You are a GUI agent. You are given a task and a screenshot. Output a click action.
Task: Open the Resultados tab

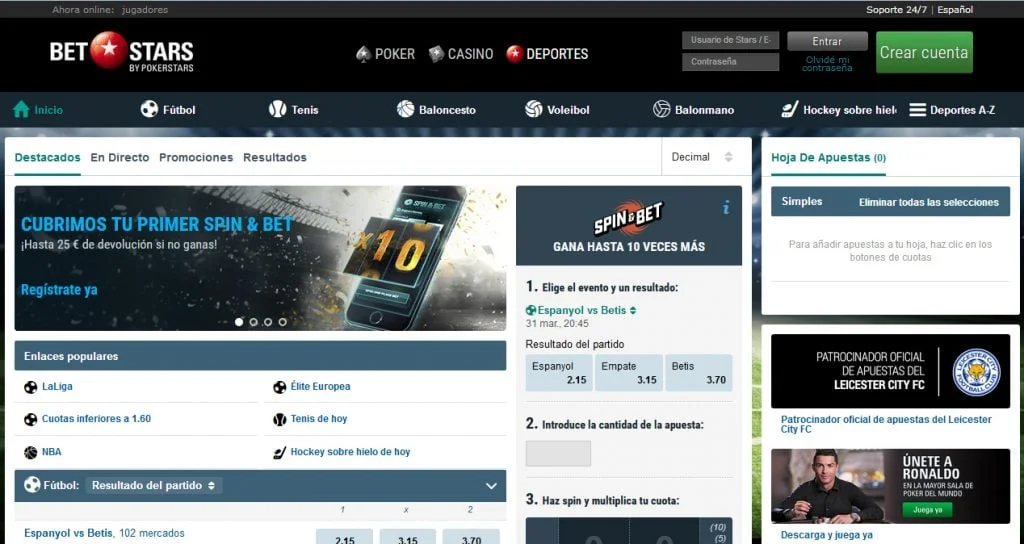pos(275,157)
